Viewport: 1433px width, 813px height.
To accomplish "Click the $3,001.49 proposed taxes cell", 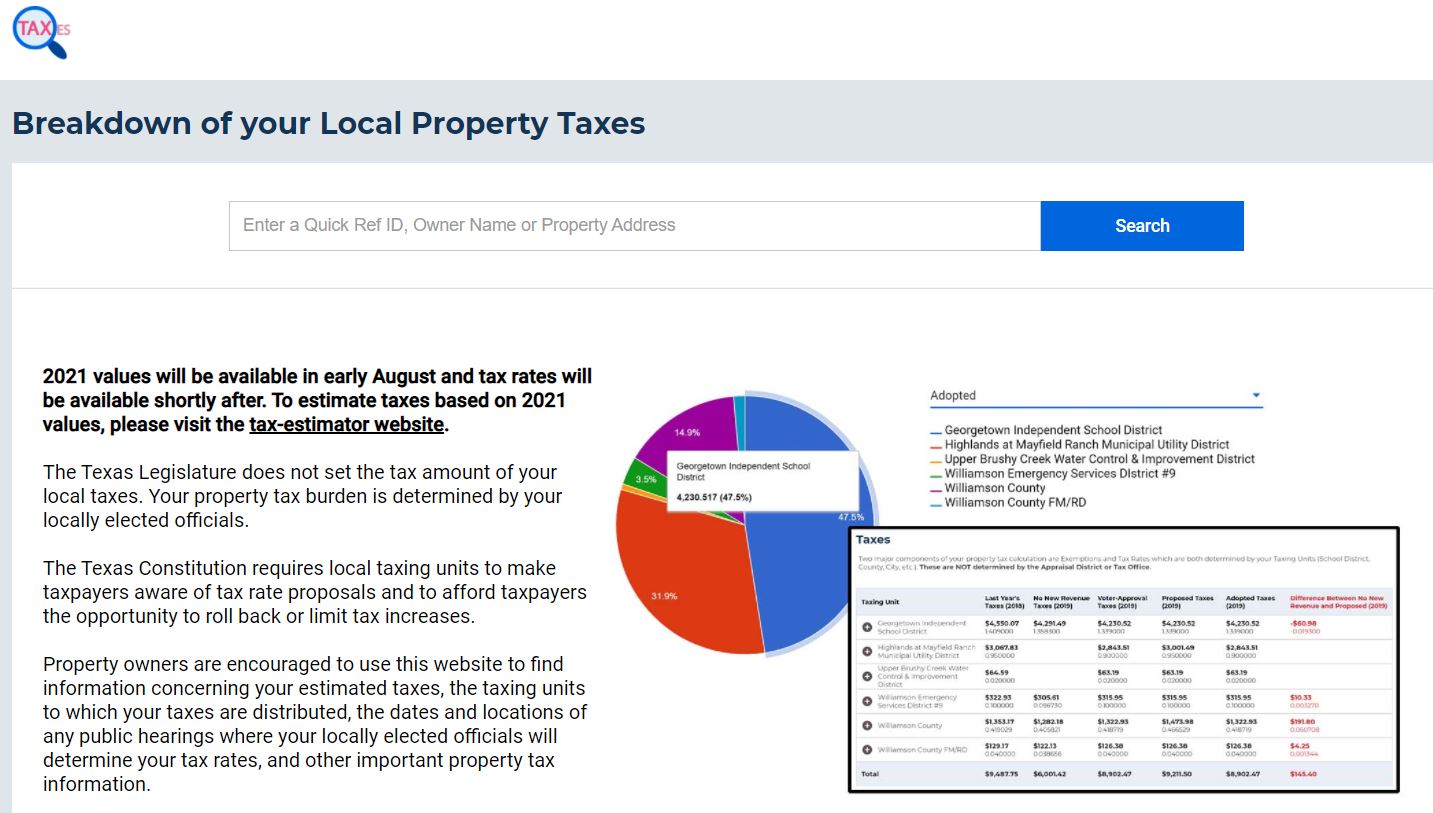I will coord(1178,648).
